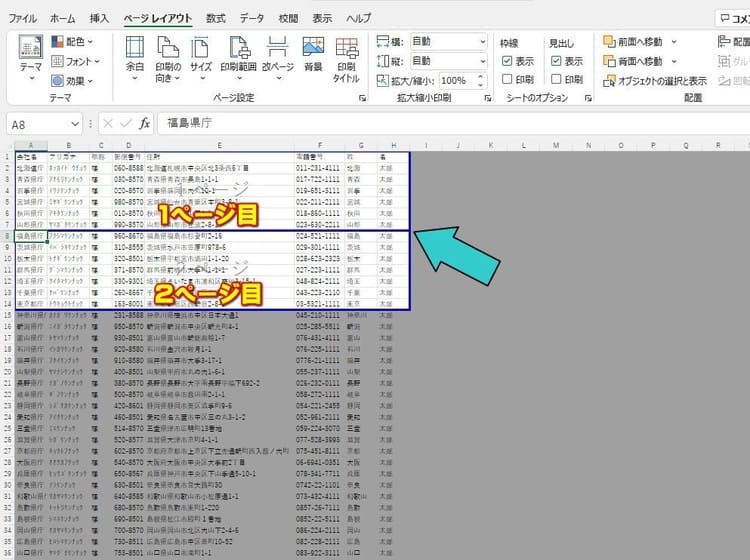Open the テーマ themes gallery
The width and height of the screenshot is (750, 560).
pyautogui.click(x=31, y=58)
